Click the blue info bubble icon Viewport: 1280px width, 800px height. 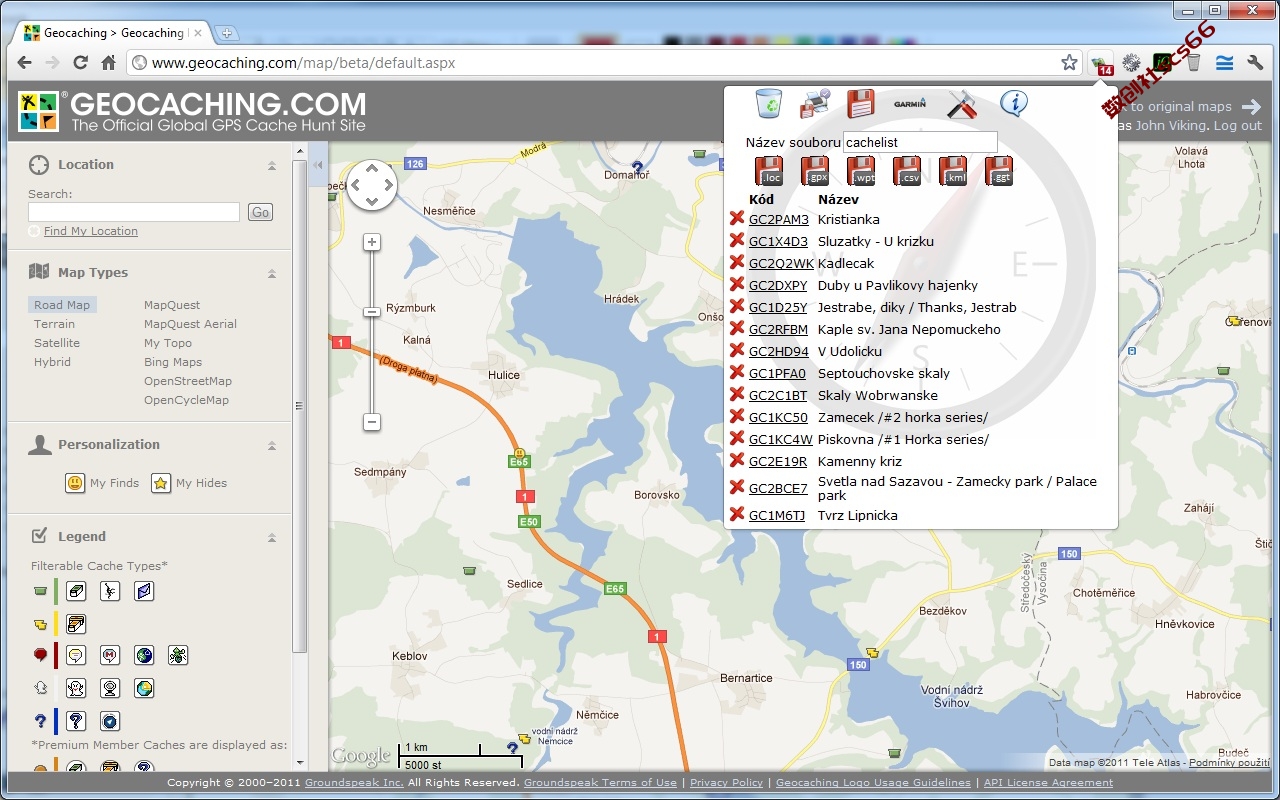point(1014,103)
